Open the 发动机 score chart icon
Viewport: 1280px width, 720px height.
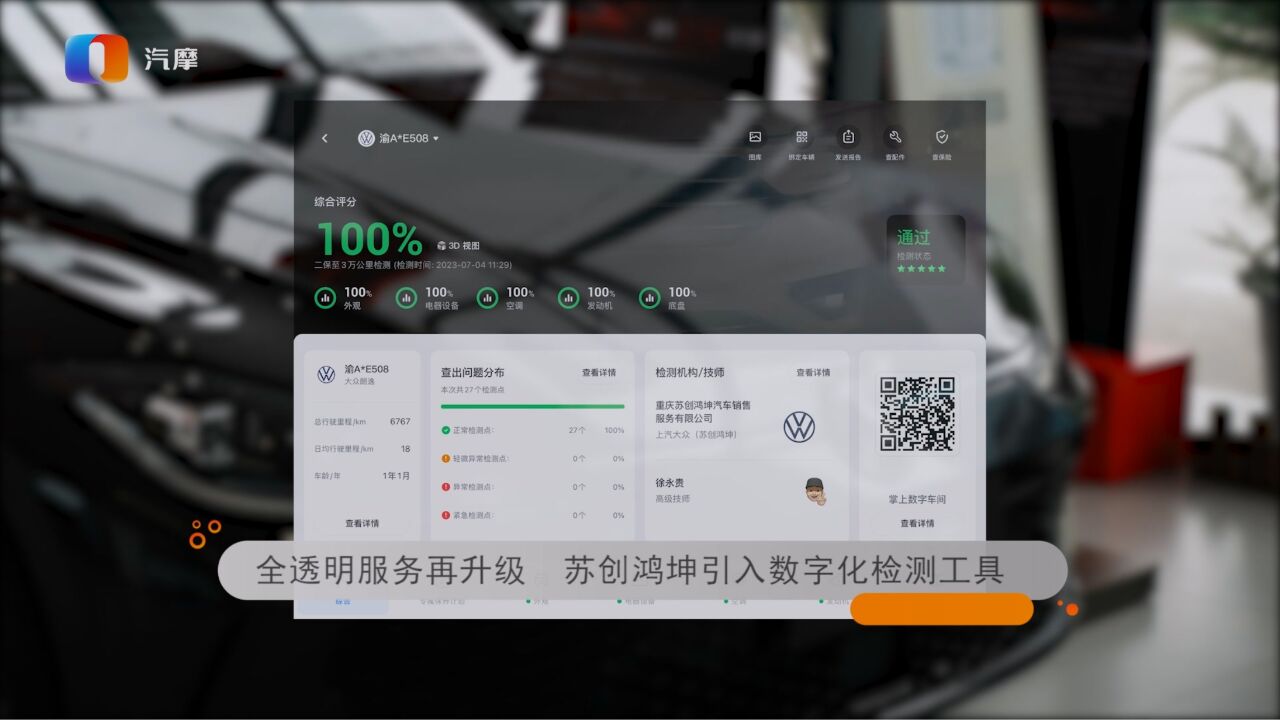568,297
